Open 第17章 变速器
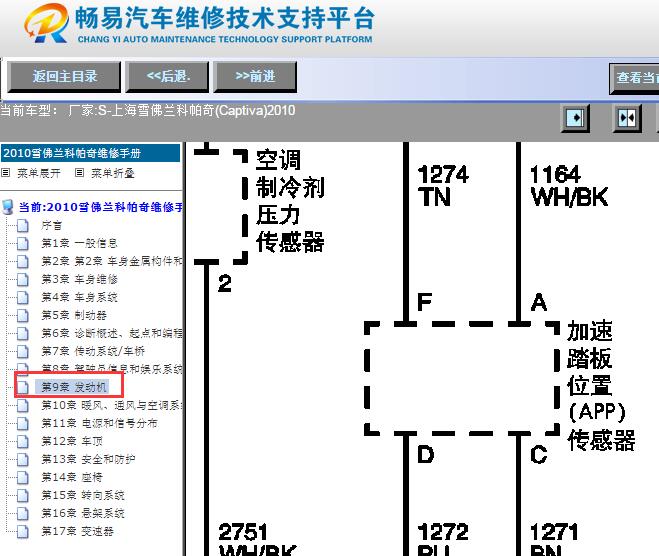The image size is (659, 556). point(77,531)
